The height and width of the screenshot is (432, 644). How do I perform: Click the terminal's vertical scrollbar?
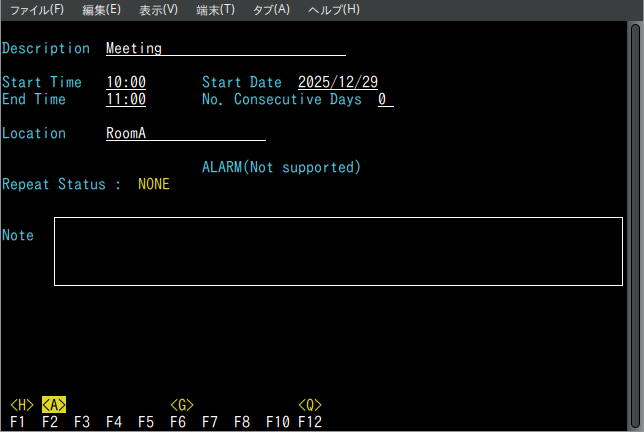pyautogui.click(x=636, y=200)
